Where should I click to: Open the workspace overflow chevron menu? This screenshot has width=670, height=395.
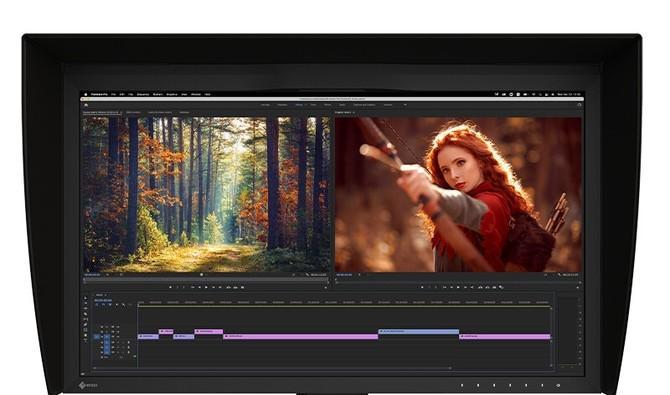(405, 105)
